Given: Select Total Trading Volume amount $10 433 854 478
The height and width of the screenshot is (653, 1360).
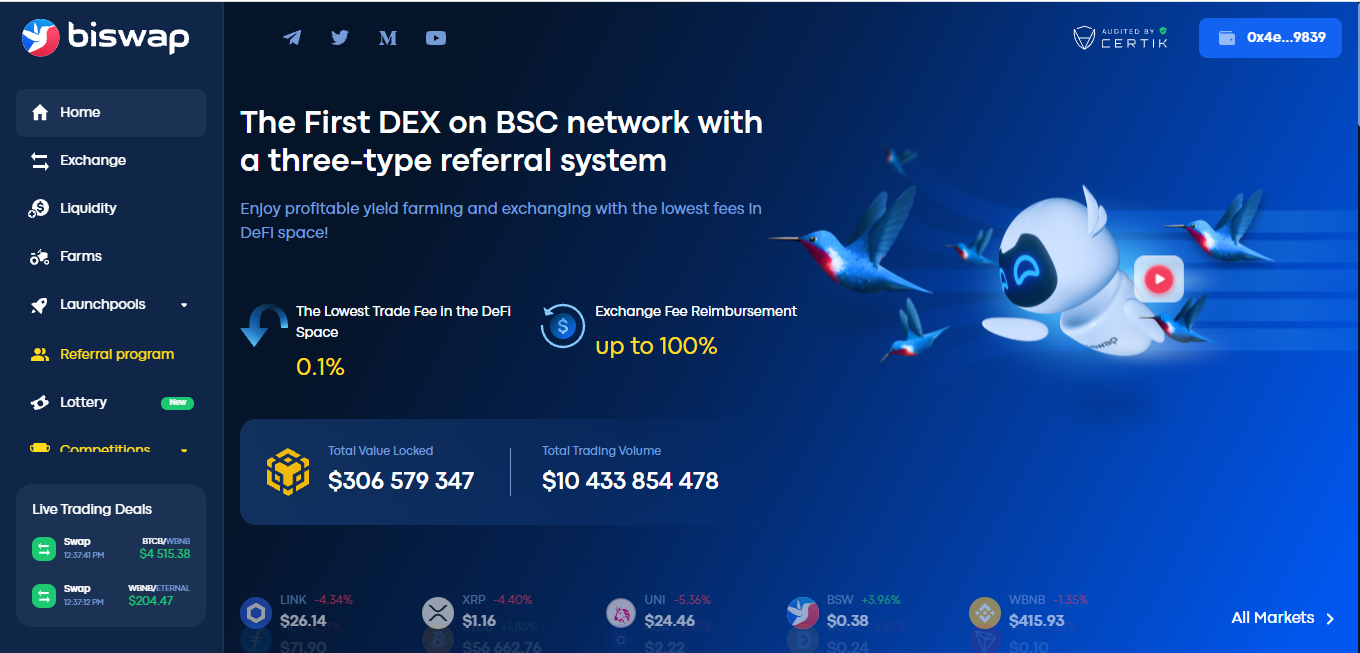Looking at the screenshot, I should pyautogui.click(x=630, y=481).
